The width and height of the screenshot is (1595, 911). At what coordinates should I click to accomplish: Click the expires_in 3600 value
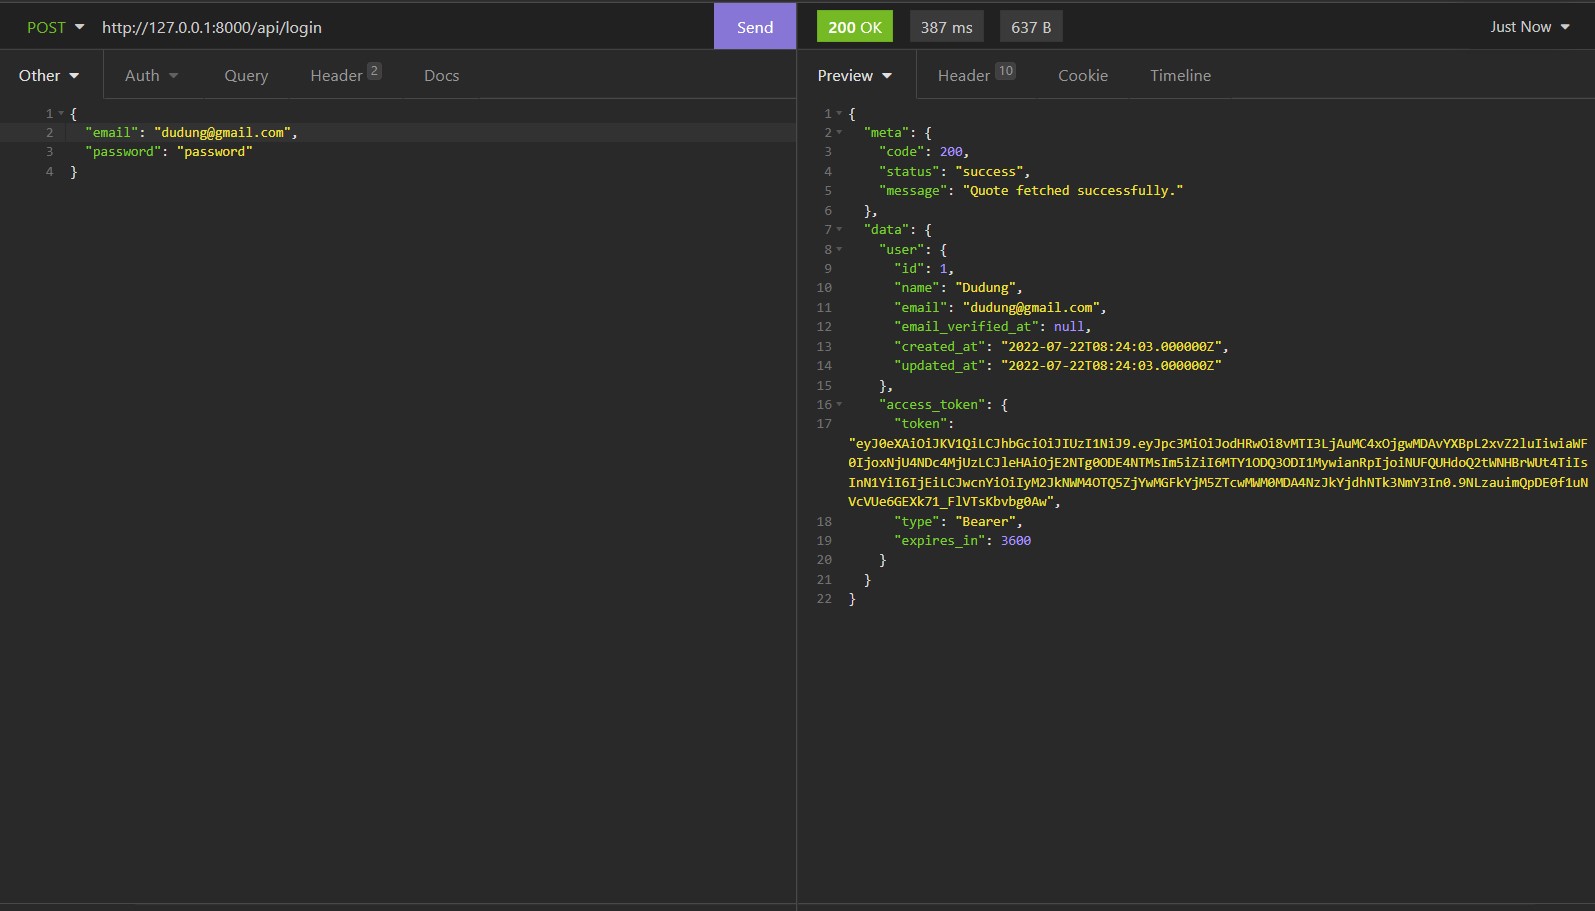click(1016, 541)
